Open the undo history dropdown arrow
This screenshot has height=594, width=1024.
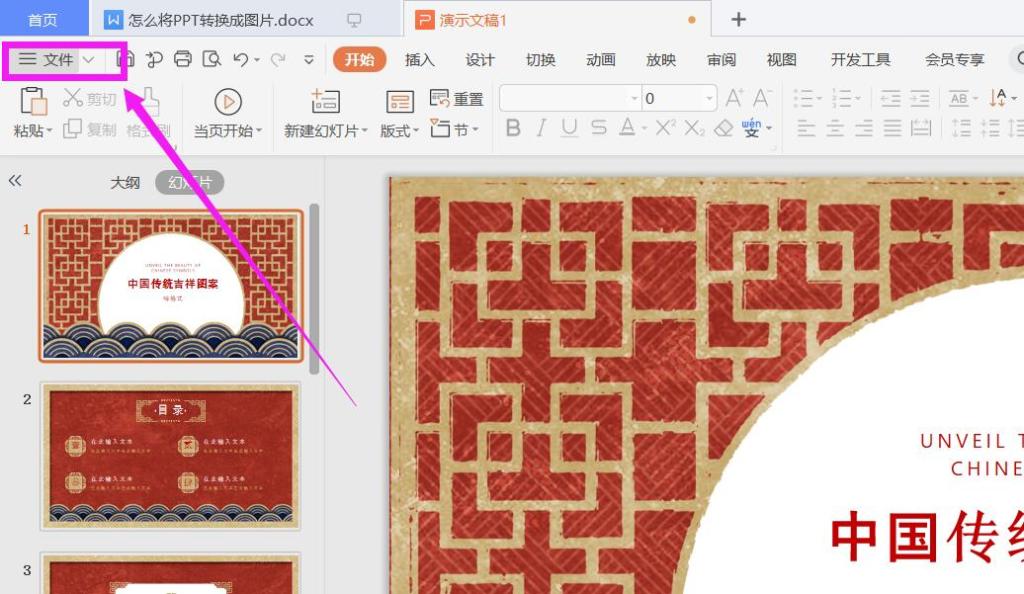coord(257,60)
